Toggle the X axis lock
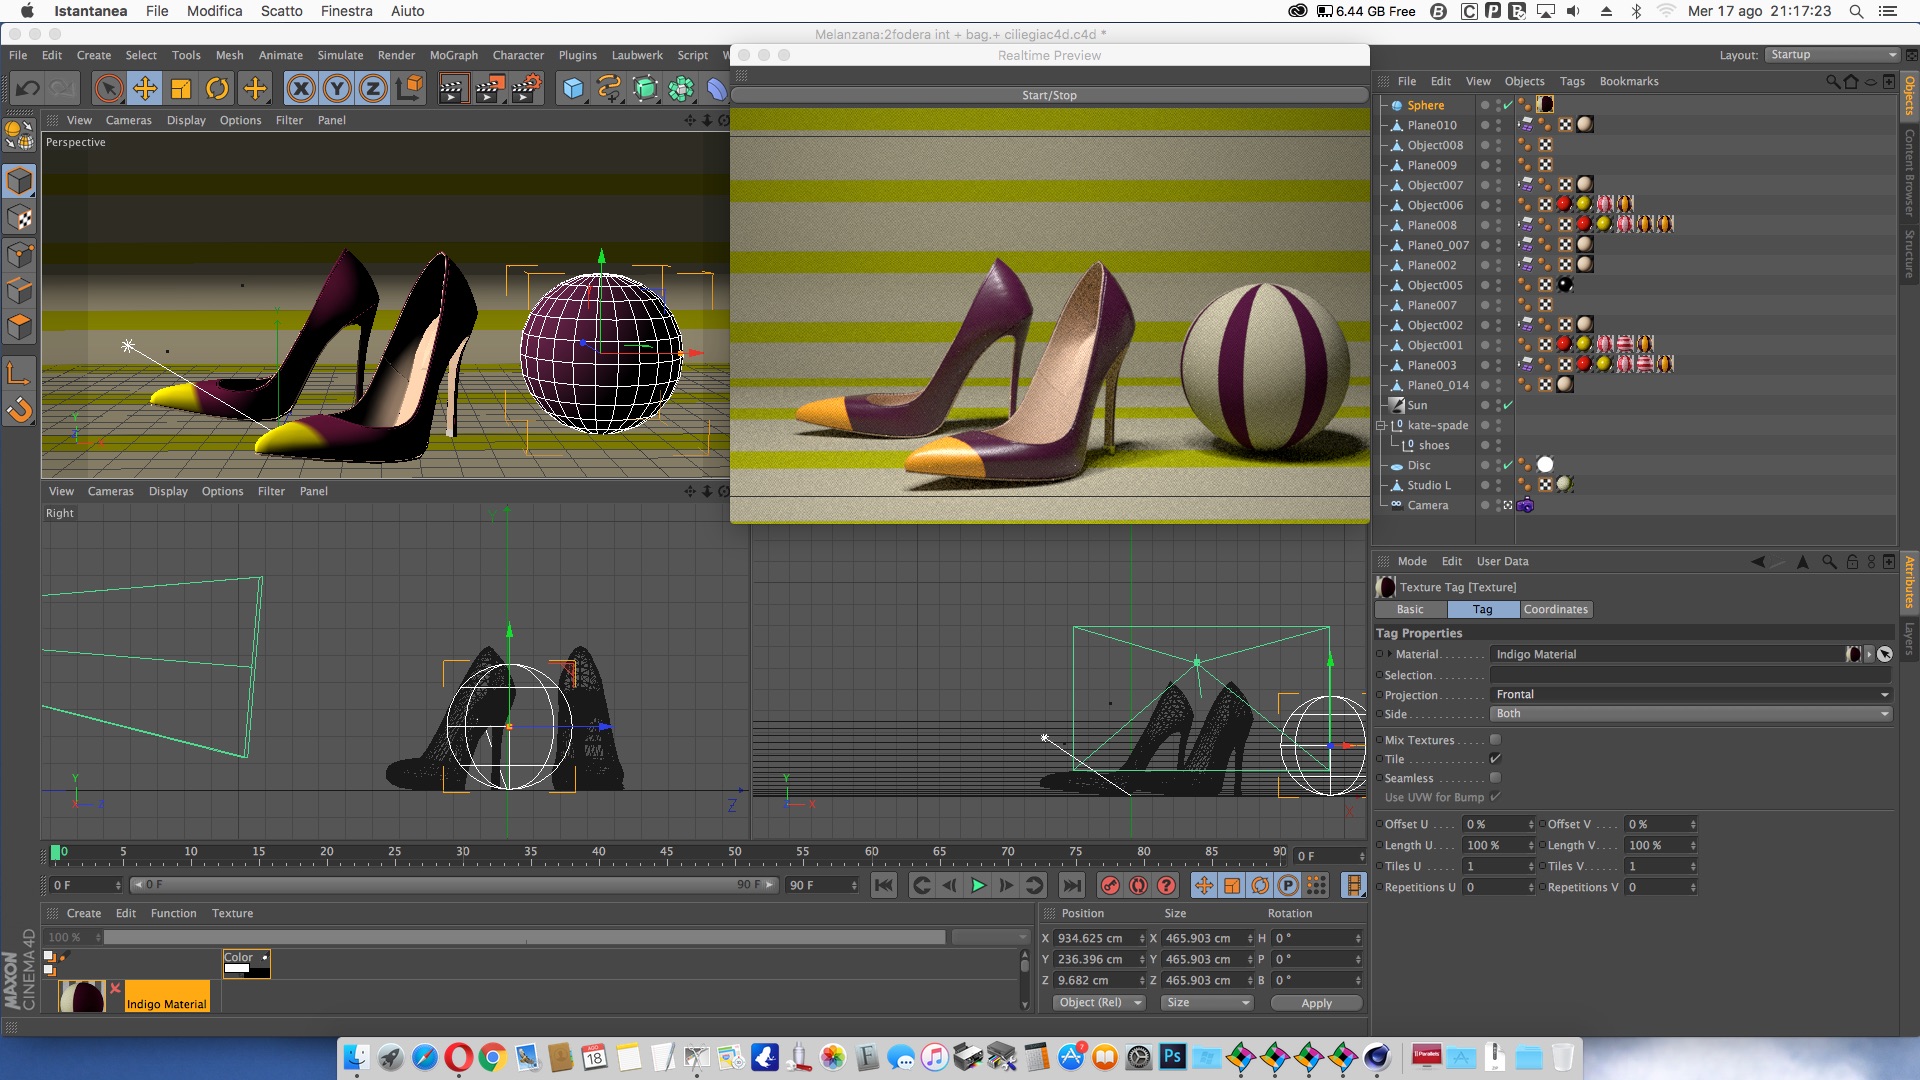Image resolution: width=1920 pixels, height=1080 pixels. tap(300, 89)
